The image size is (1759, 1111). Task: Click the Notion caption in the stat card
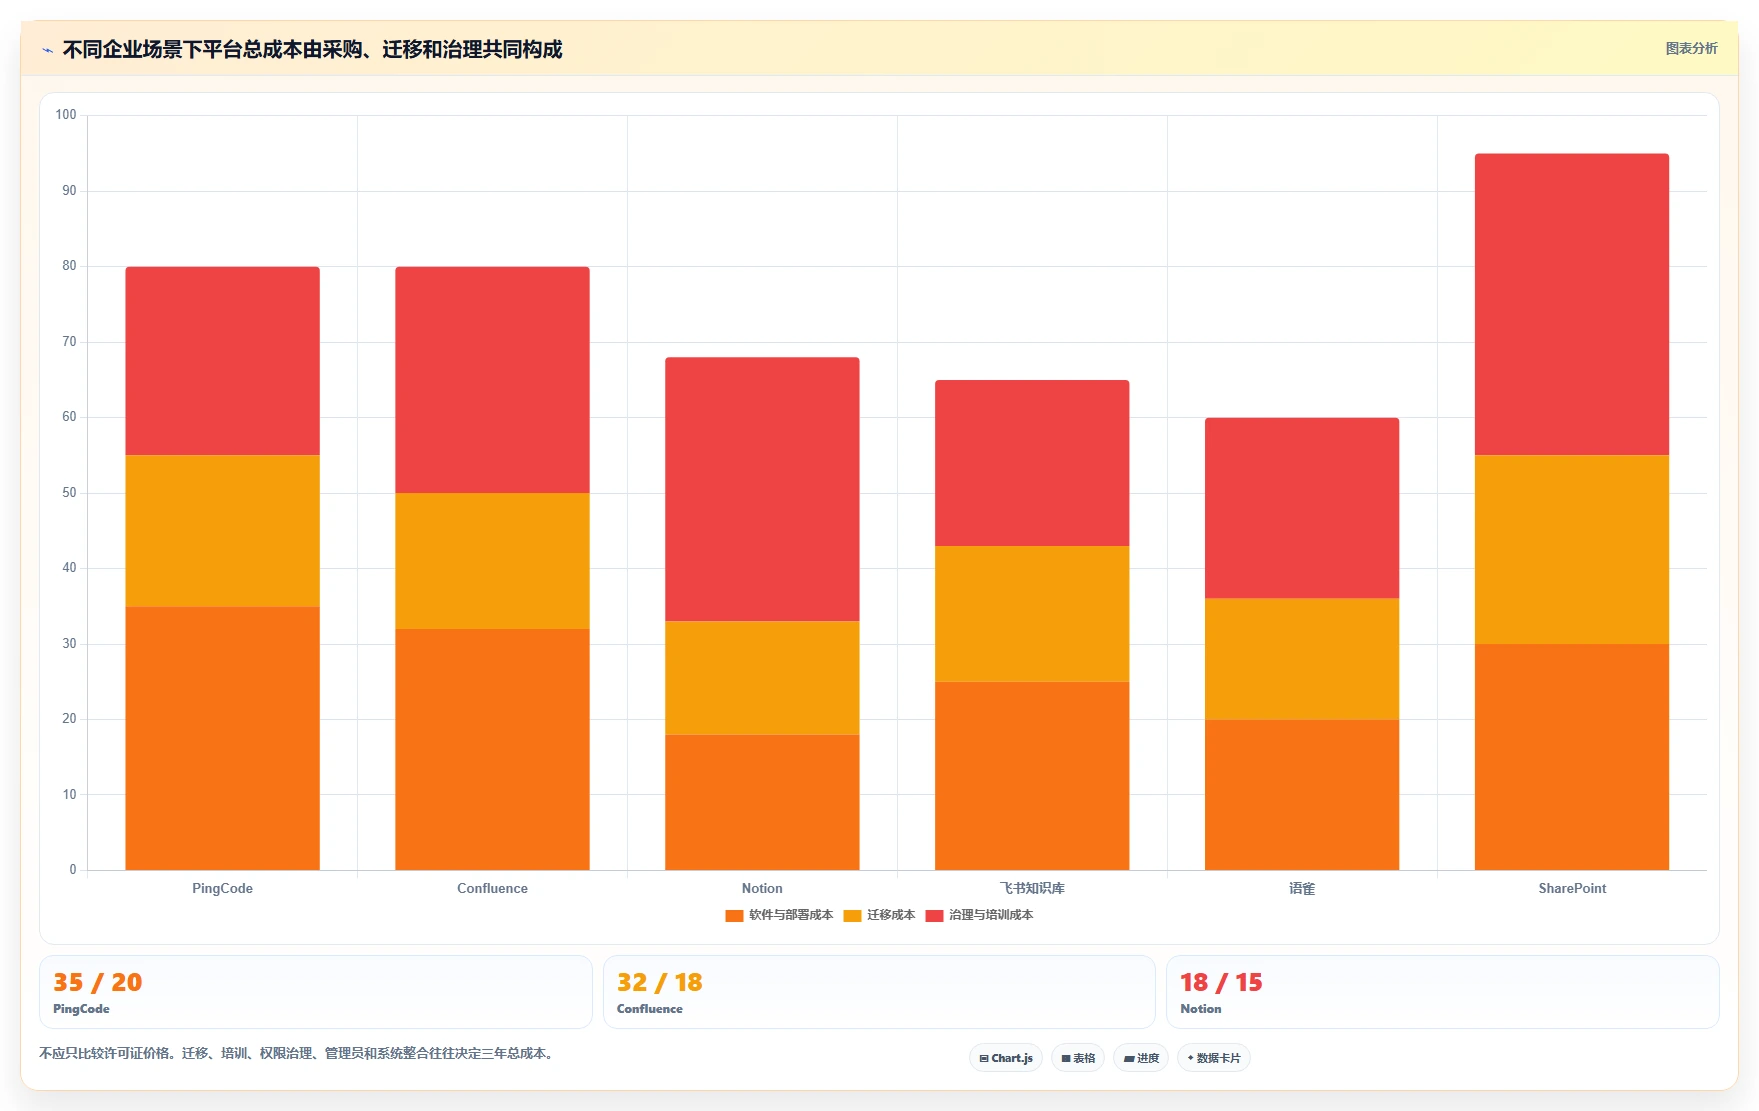tap(1200, 1009)
